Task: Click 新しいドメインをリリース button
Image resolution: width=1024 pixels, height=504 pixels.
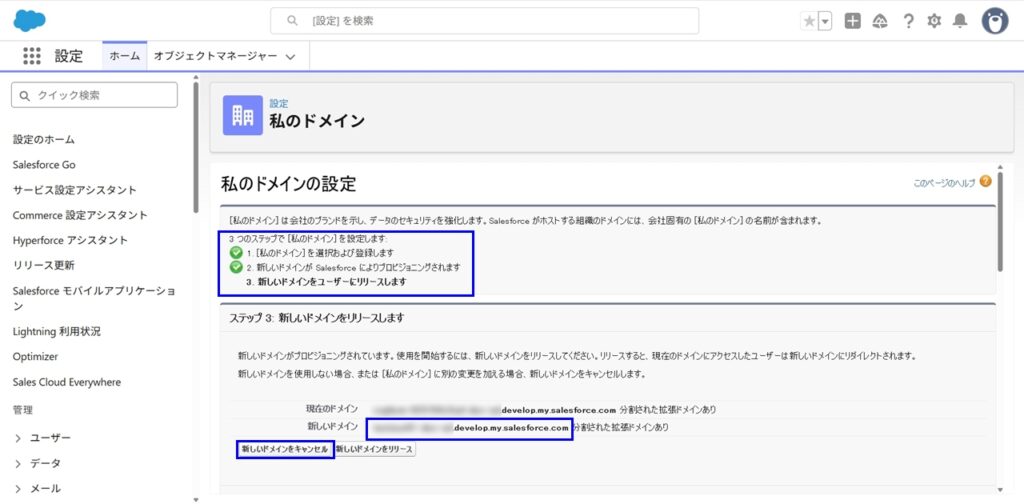Action: pyautogui.click(x=374, y=450)
